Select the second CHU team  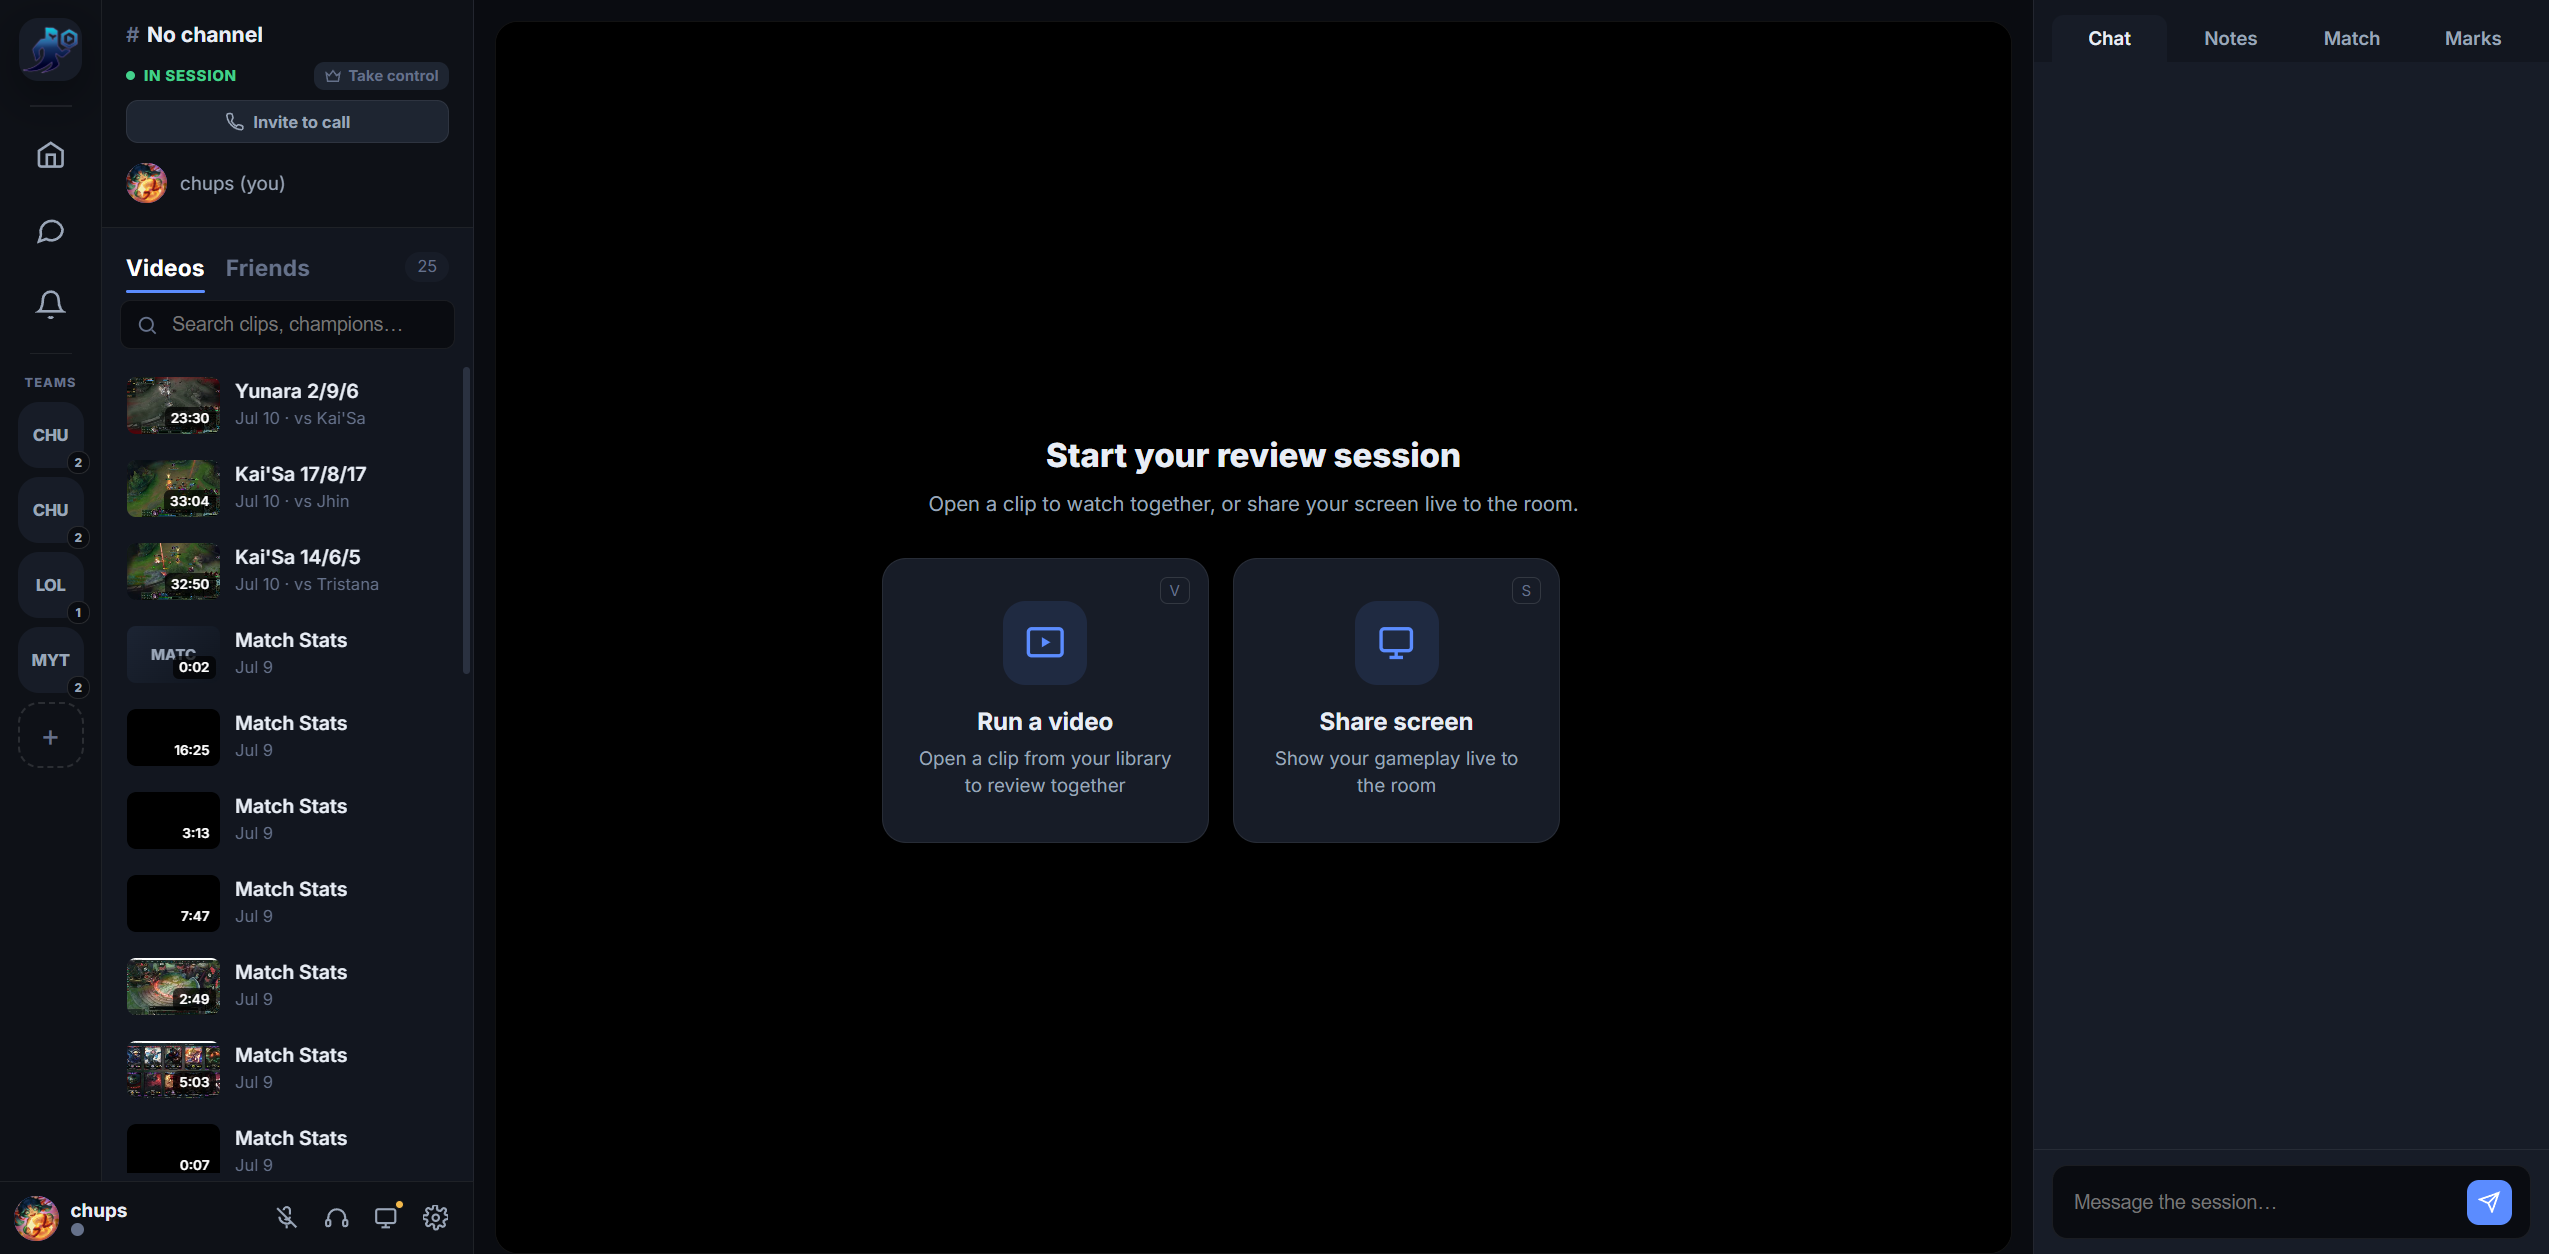click(x=50, y=510)
